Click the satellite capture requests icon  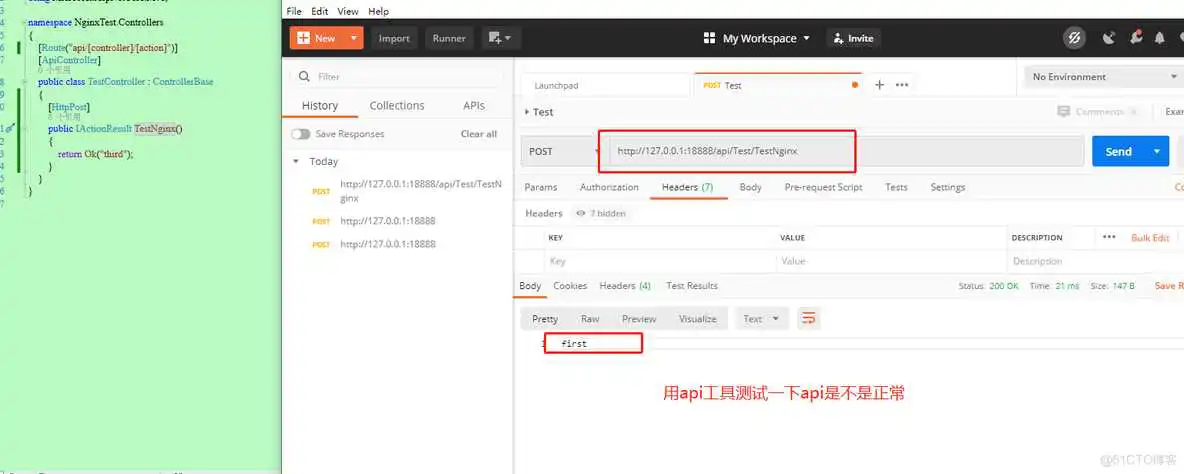click(1109, 38)
